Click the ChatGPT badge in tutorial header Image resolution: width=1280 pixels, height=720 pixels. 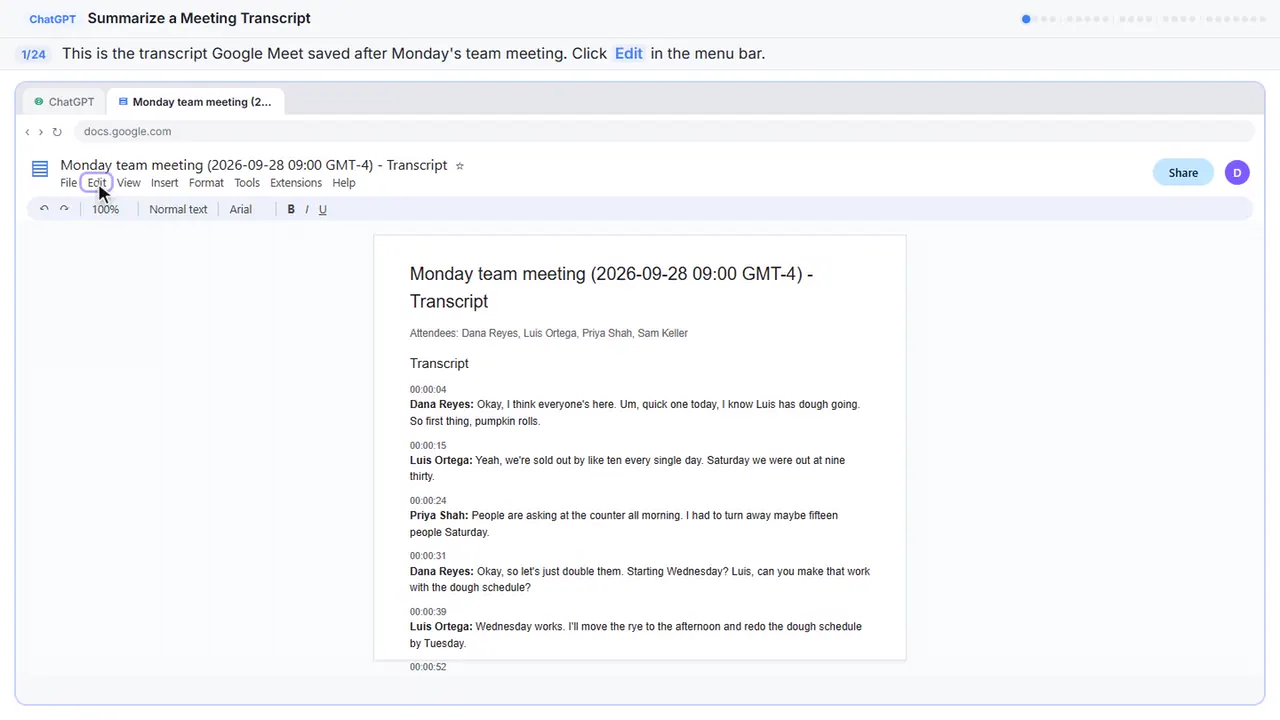click(52, 19)
